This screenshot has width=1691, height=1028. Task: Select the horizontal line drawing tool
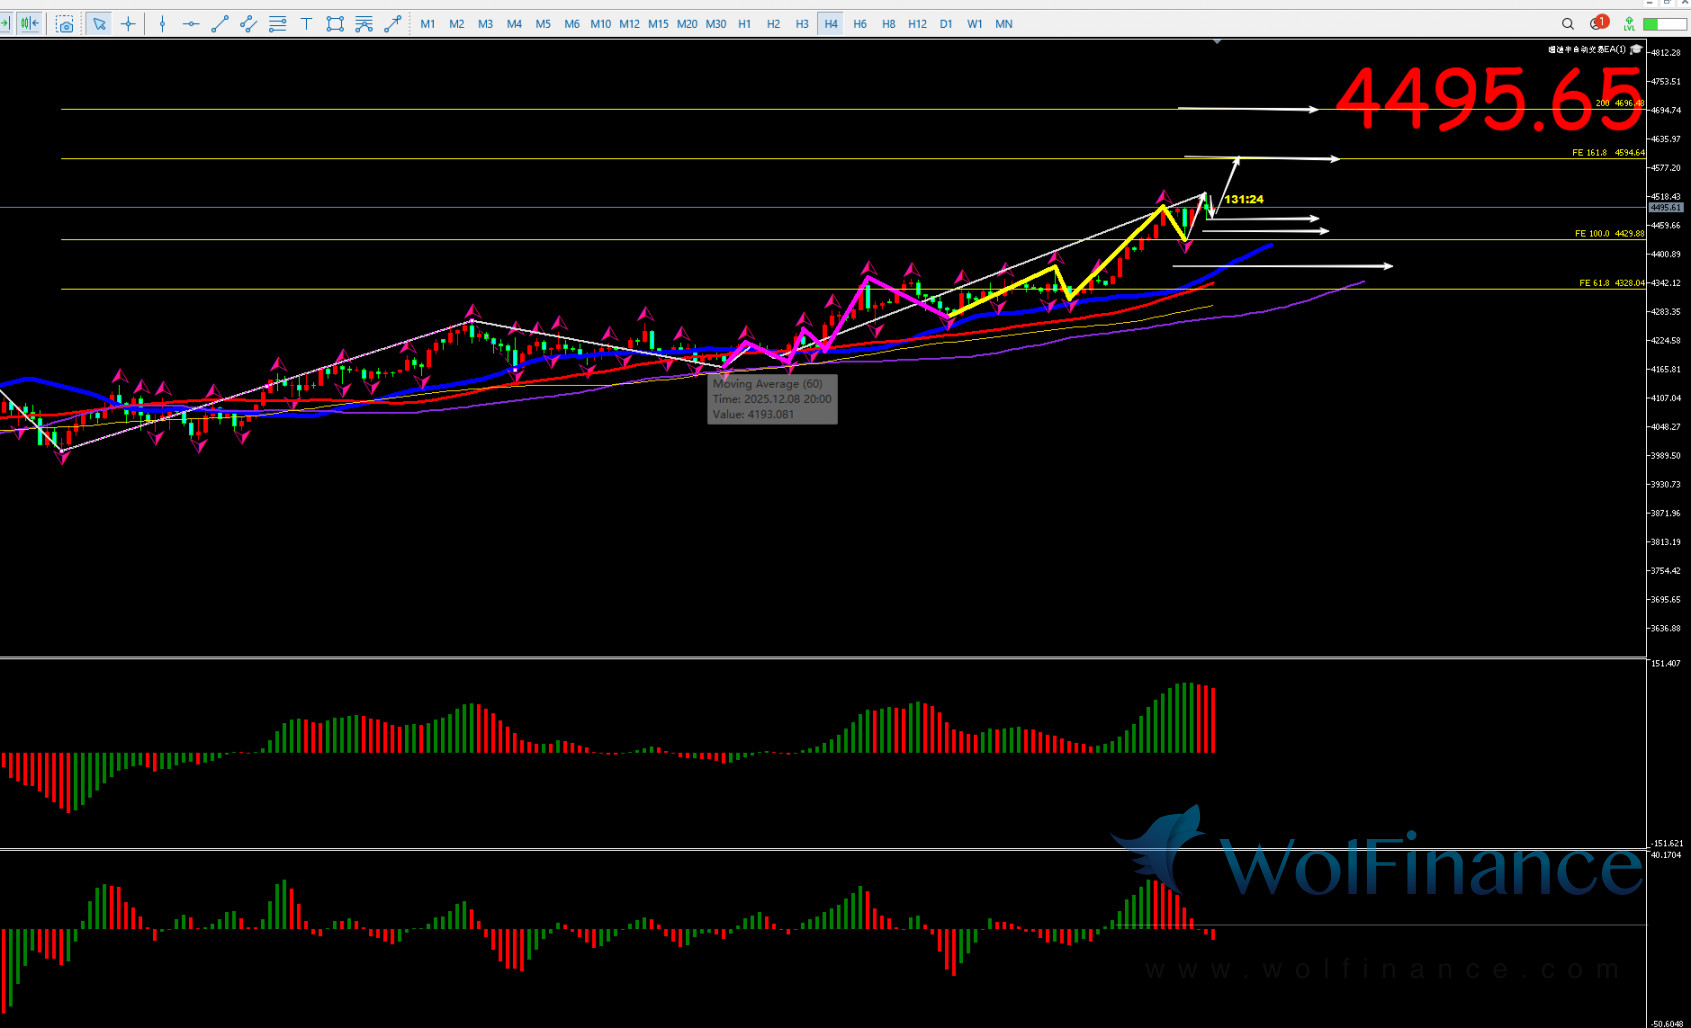(x=191, y=24)
